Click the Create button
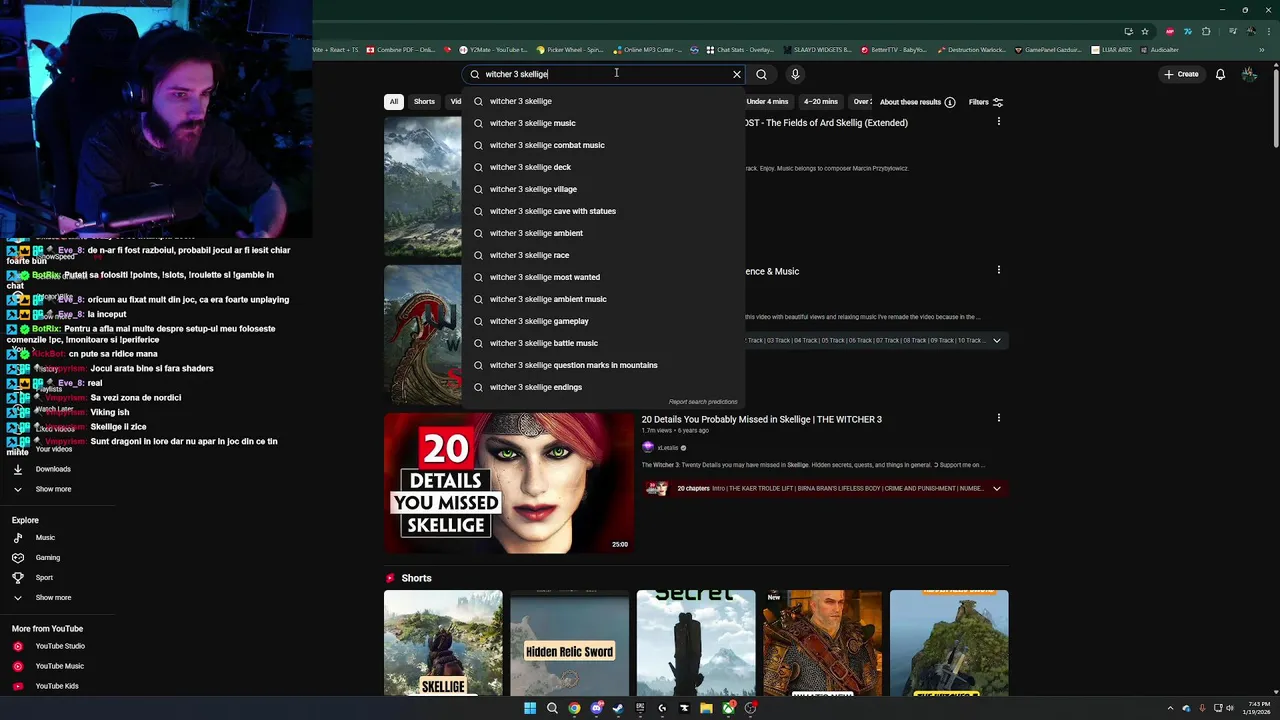1280x720 pixels. coord(1180,74)
